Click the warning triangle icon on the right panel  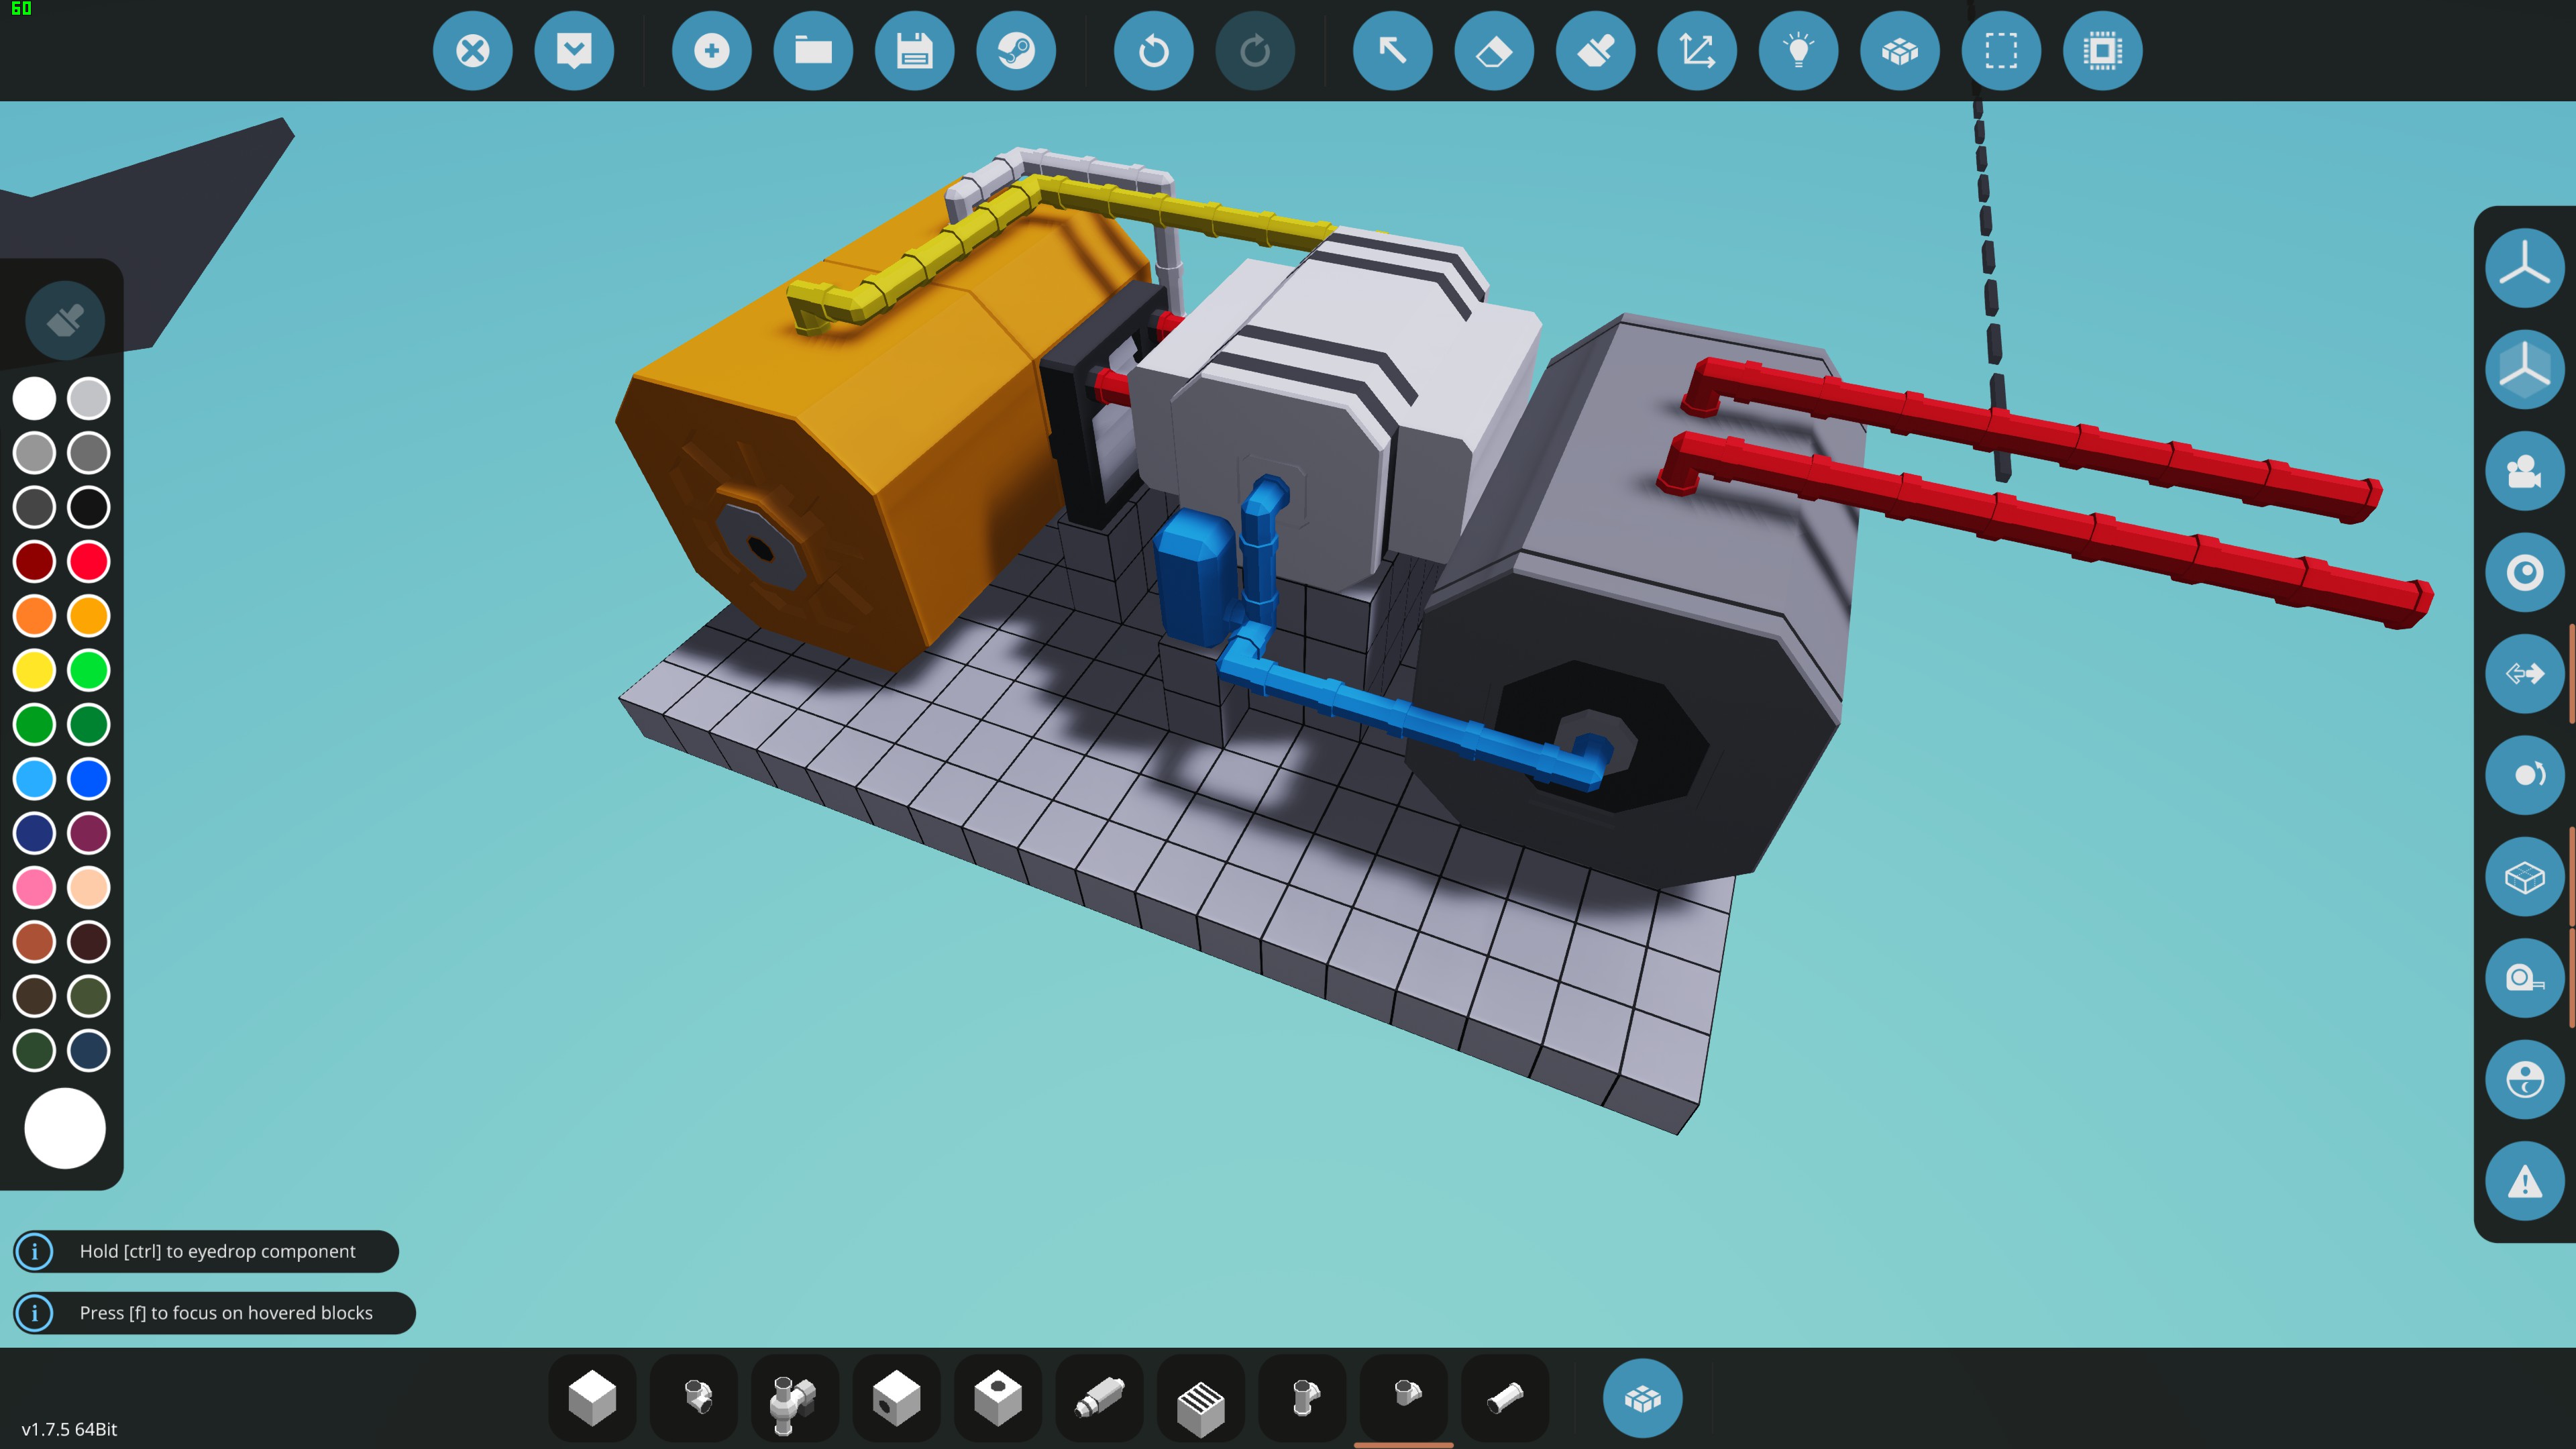[x=2524, y=1182]
